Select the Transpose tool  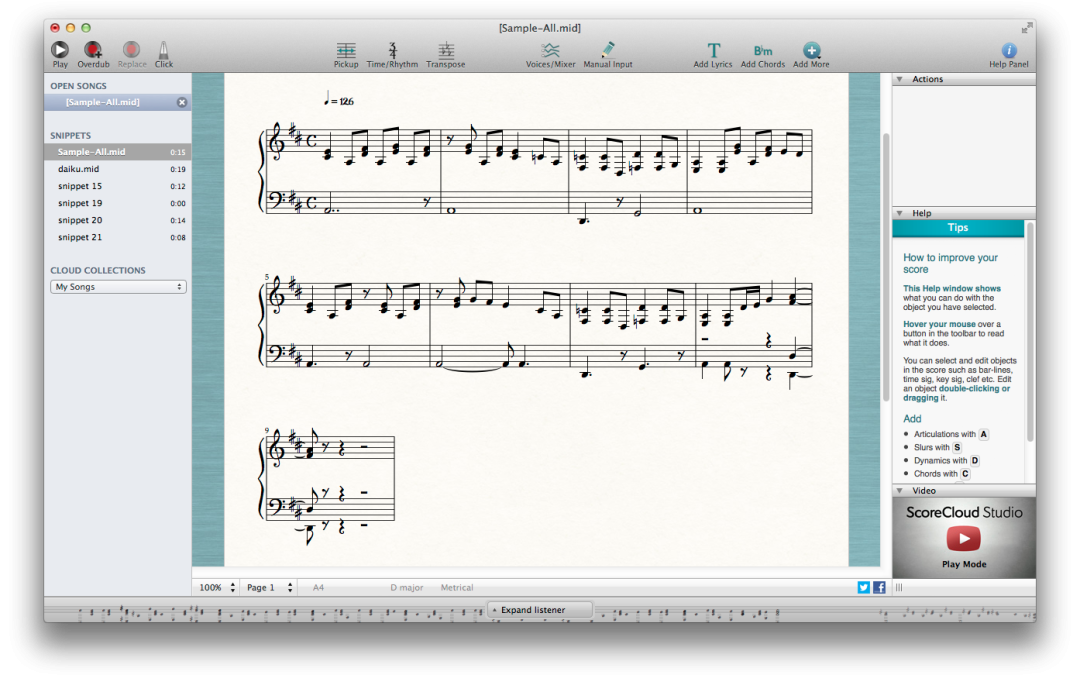[x=446, y=50]
